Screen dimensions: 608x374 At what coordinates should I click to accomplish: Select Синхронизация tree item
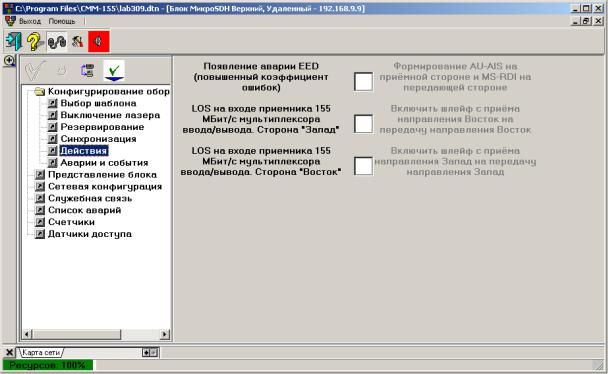(98, 139)
